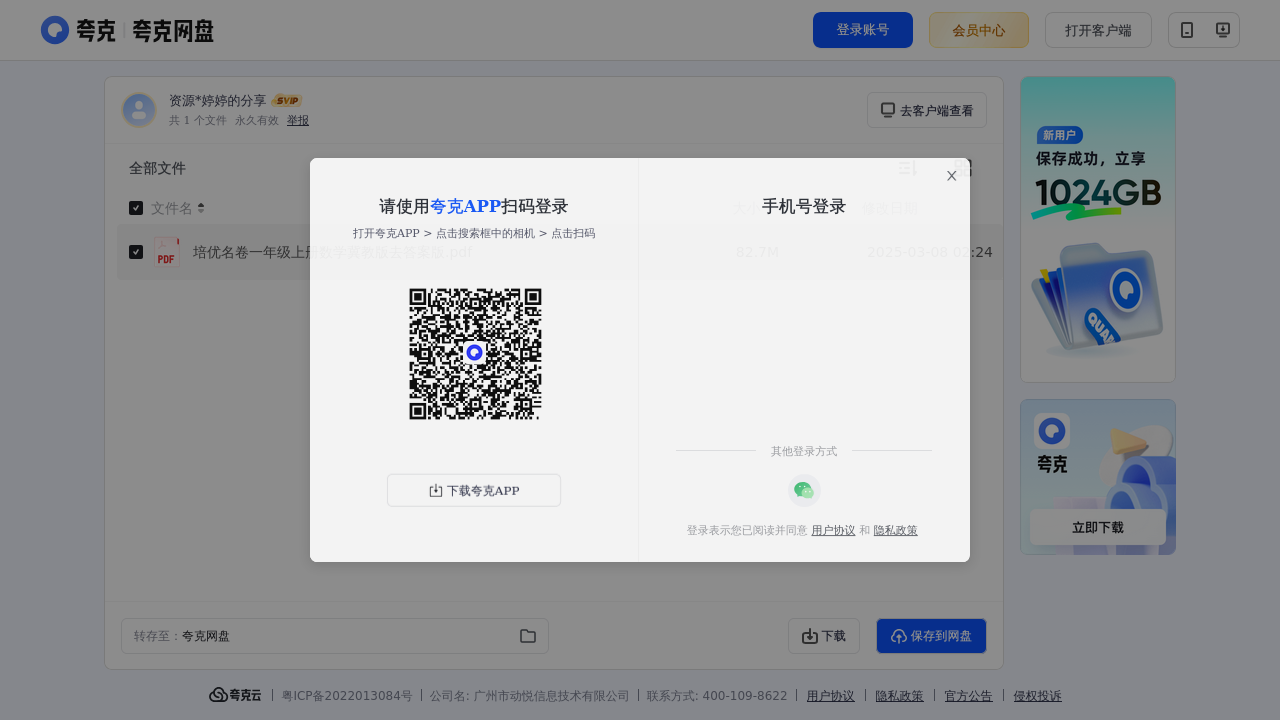Open 用户协议 link in login dialog

click(x=833, y=530)
